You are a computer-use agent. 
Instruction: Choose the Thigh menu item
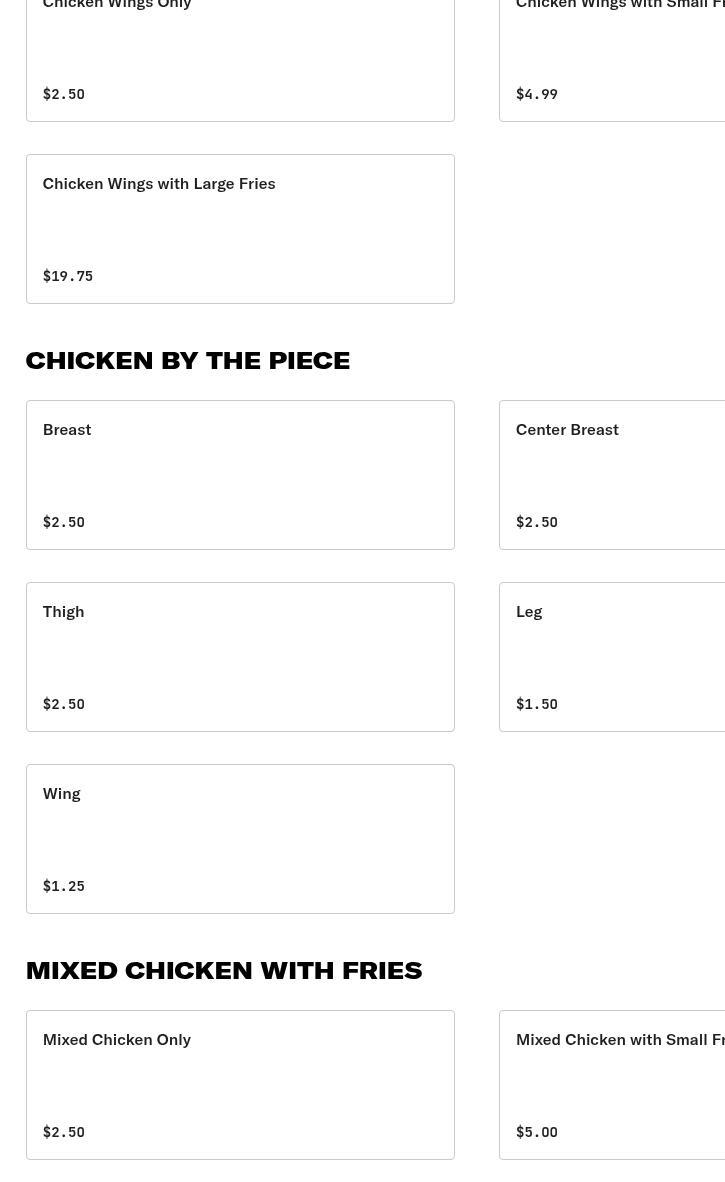tap(240, 657)
